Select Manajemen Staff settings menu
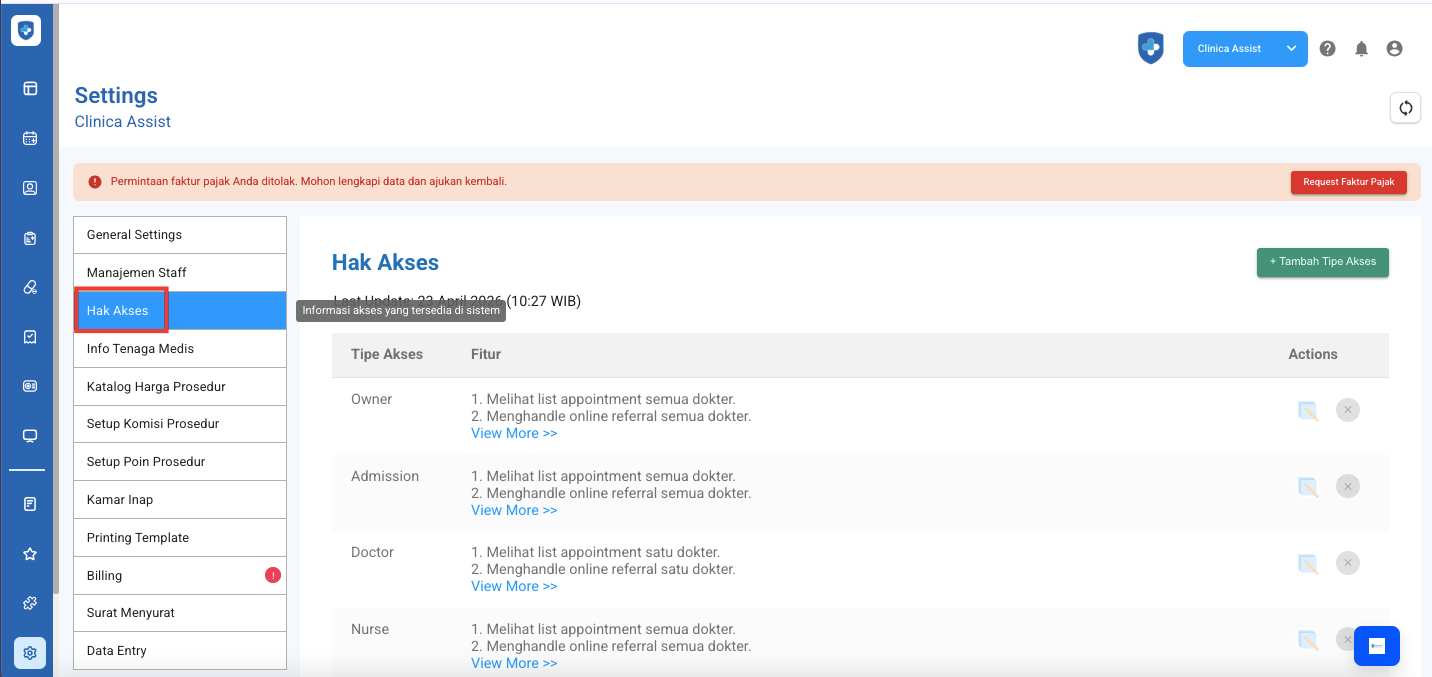The width and height of the screenshot is (1432, 677). click(137, 273)
